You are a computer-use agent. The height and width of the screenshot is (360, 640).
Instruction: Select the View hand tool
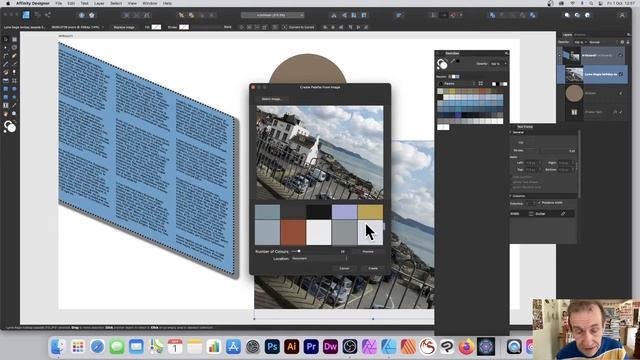6,113
